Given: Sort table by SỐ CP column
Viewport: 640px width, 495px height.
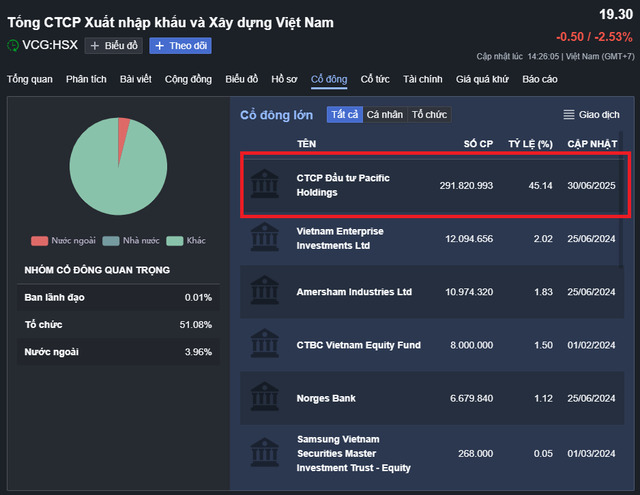Looking at the screenshot, I should click(478, 144).
